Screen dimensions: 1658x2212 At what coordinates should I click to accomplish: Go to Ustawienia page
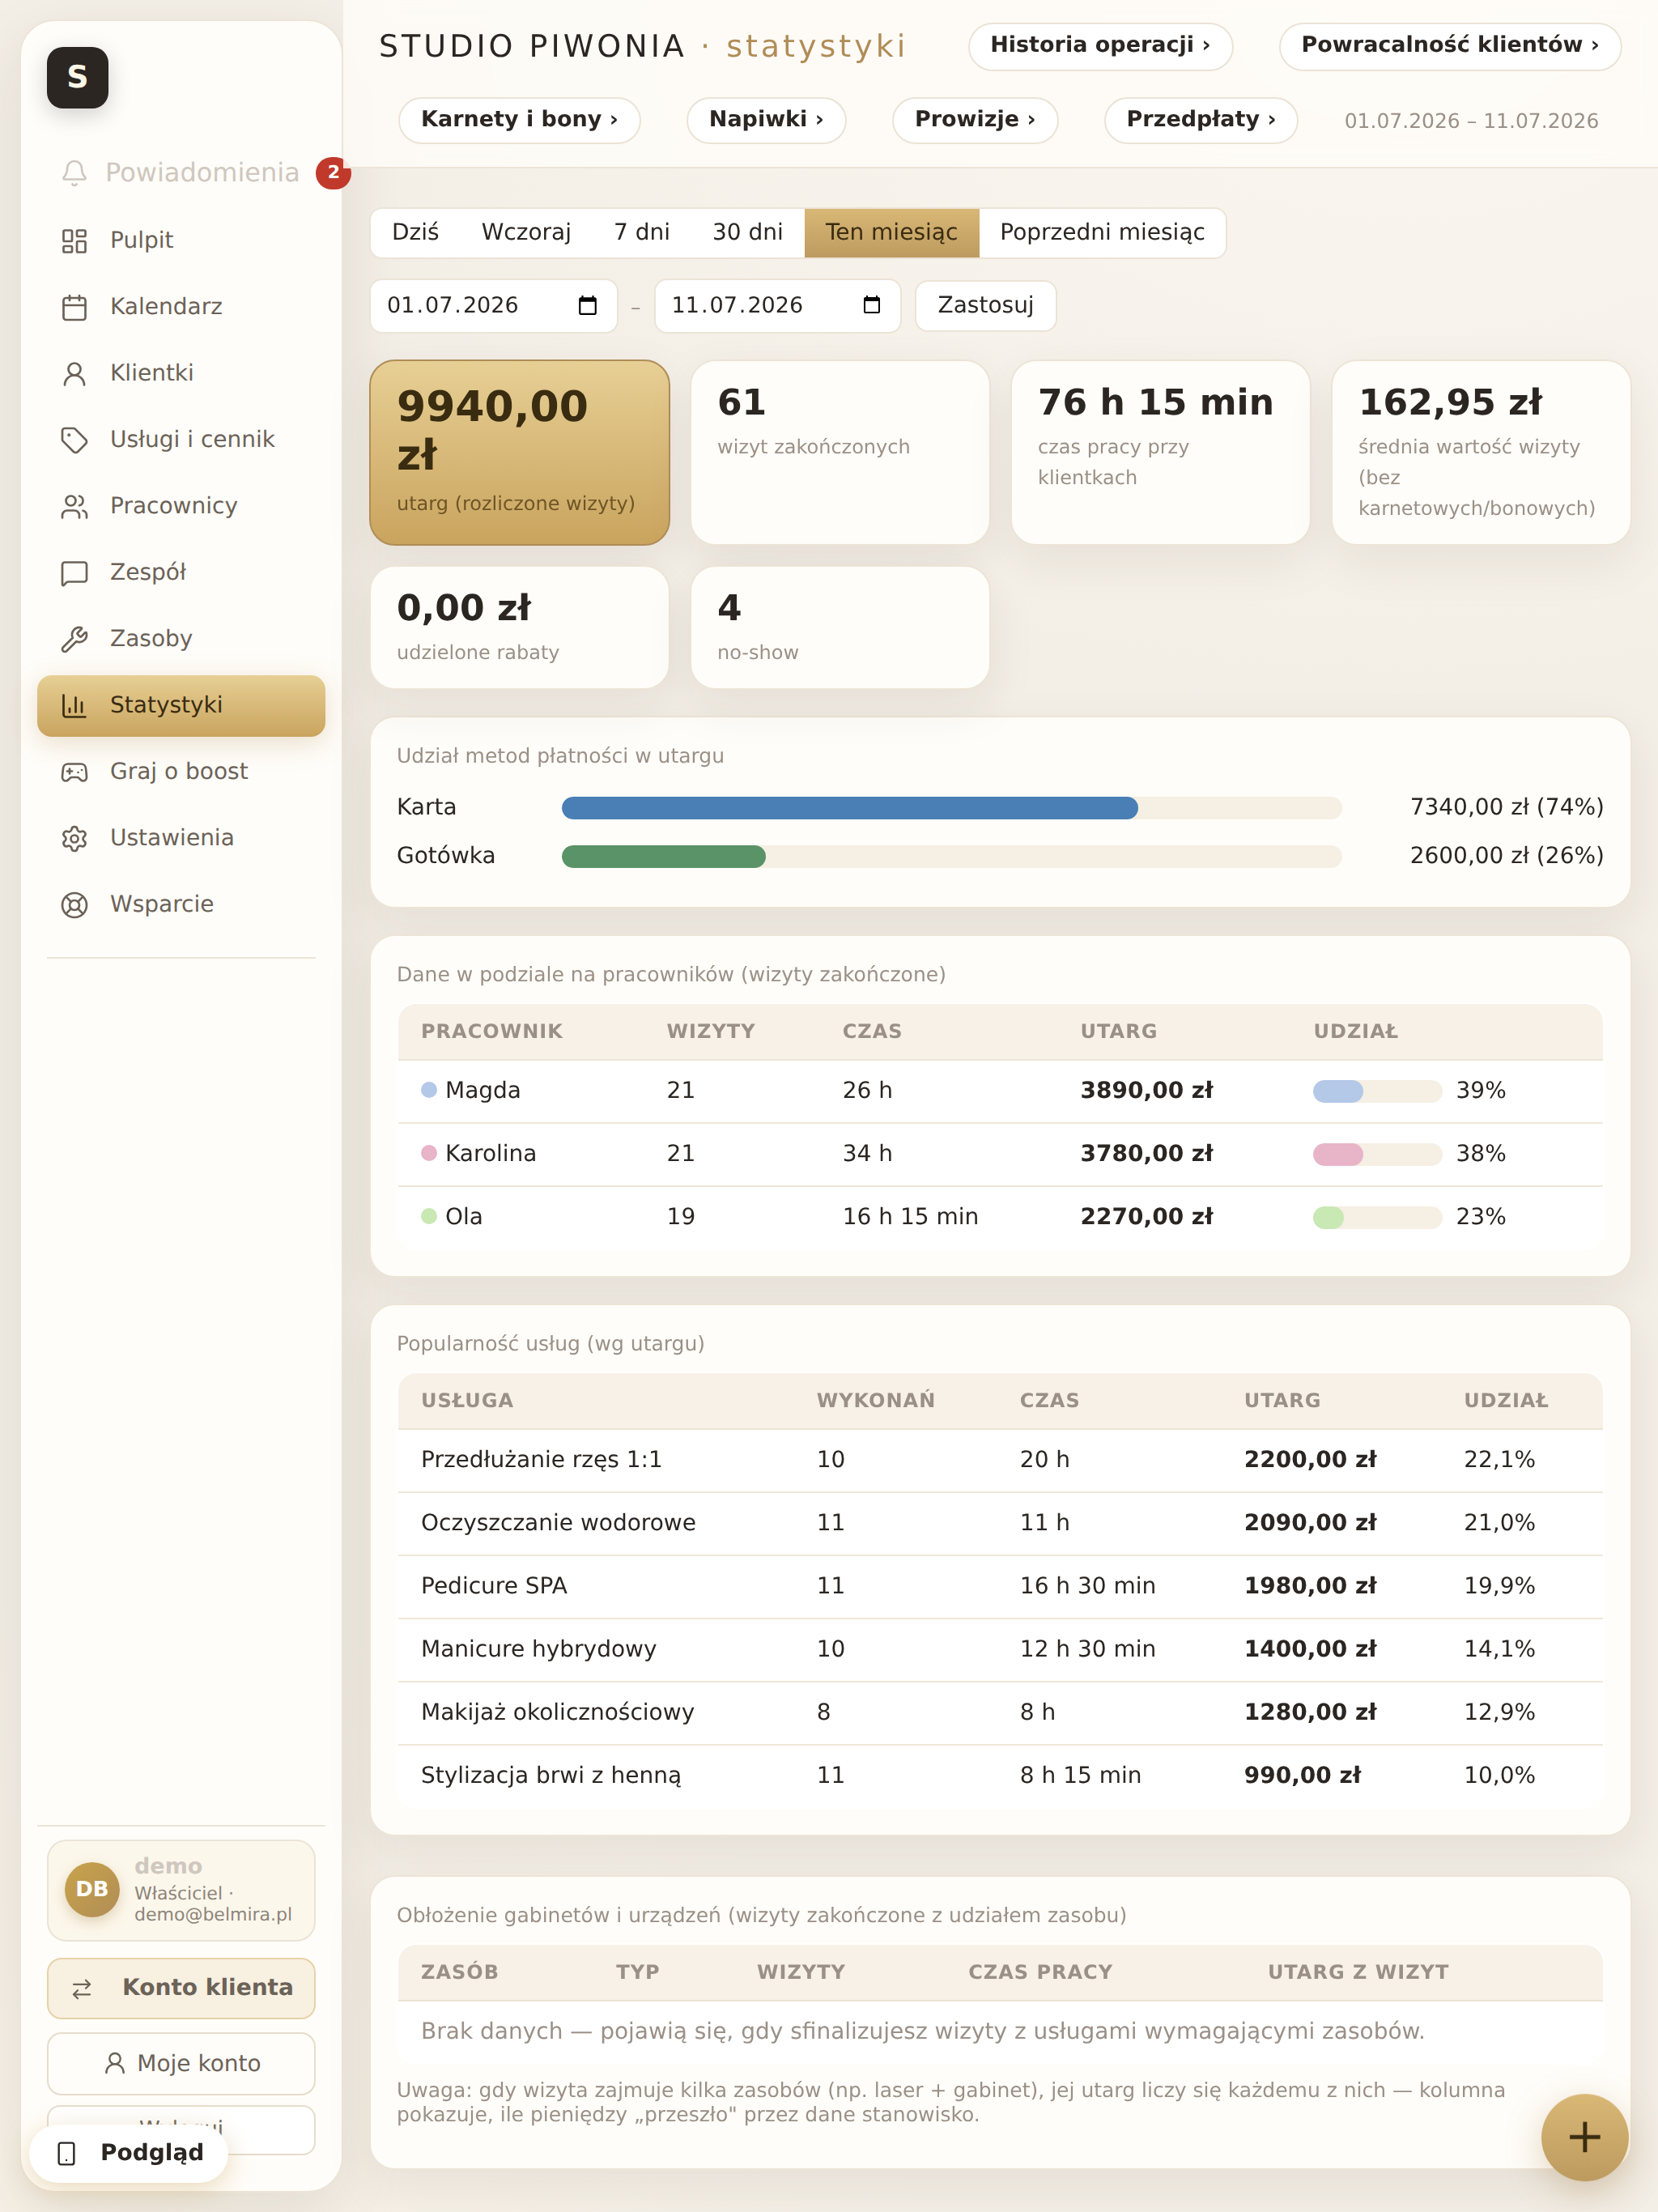coord(181,838)
